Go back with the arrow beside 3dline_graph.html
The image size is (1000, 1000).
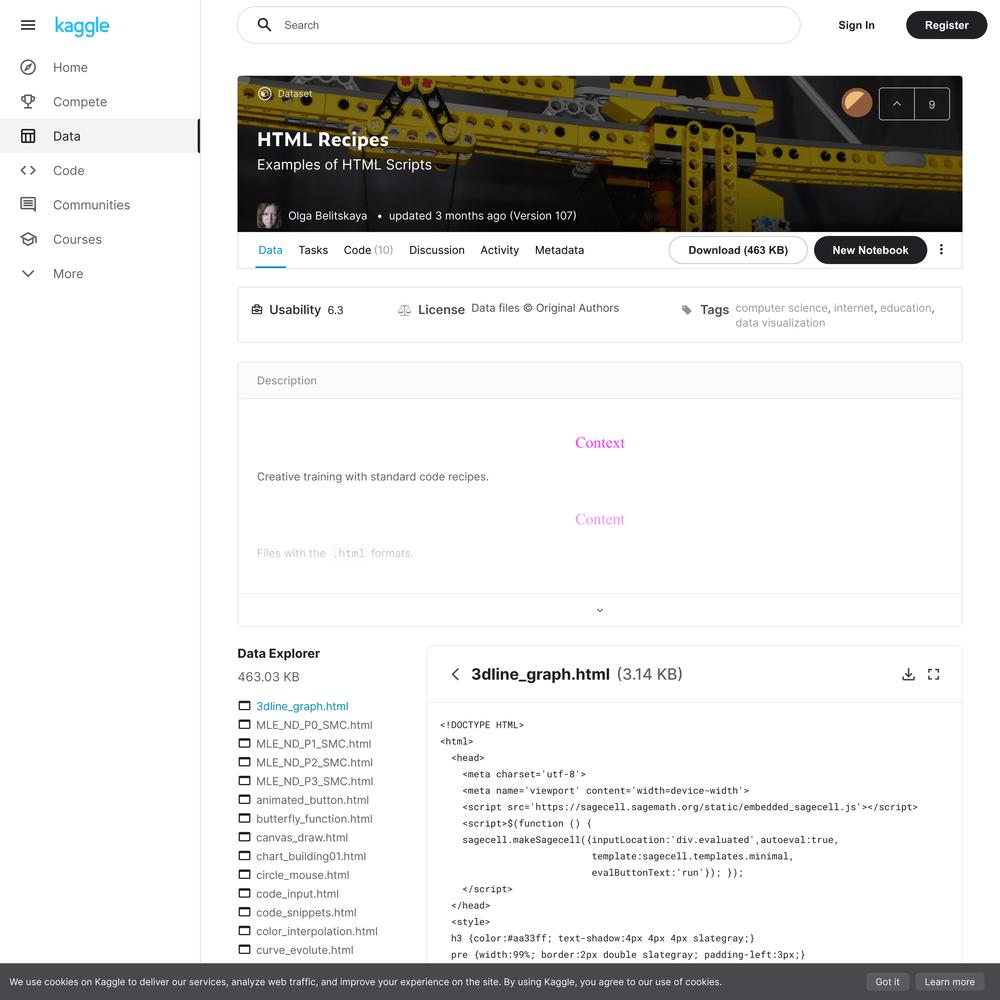click(x=455, y=674)
